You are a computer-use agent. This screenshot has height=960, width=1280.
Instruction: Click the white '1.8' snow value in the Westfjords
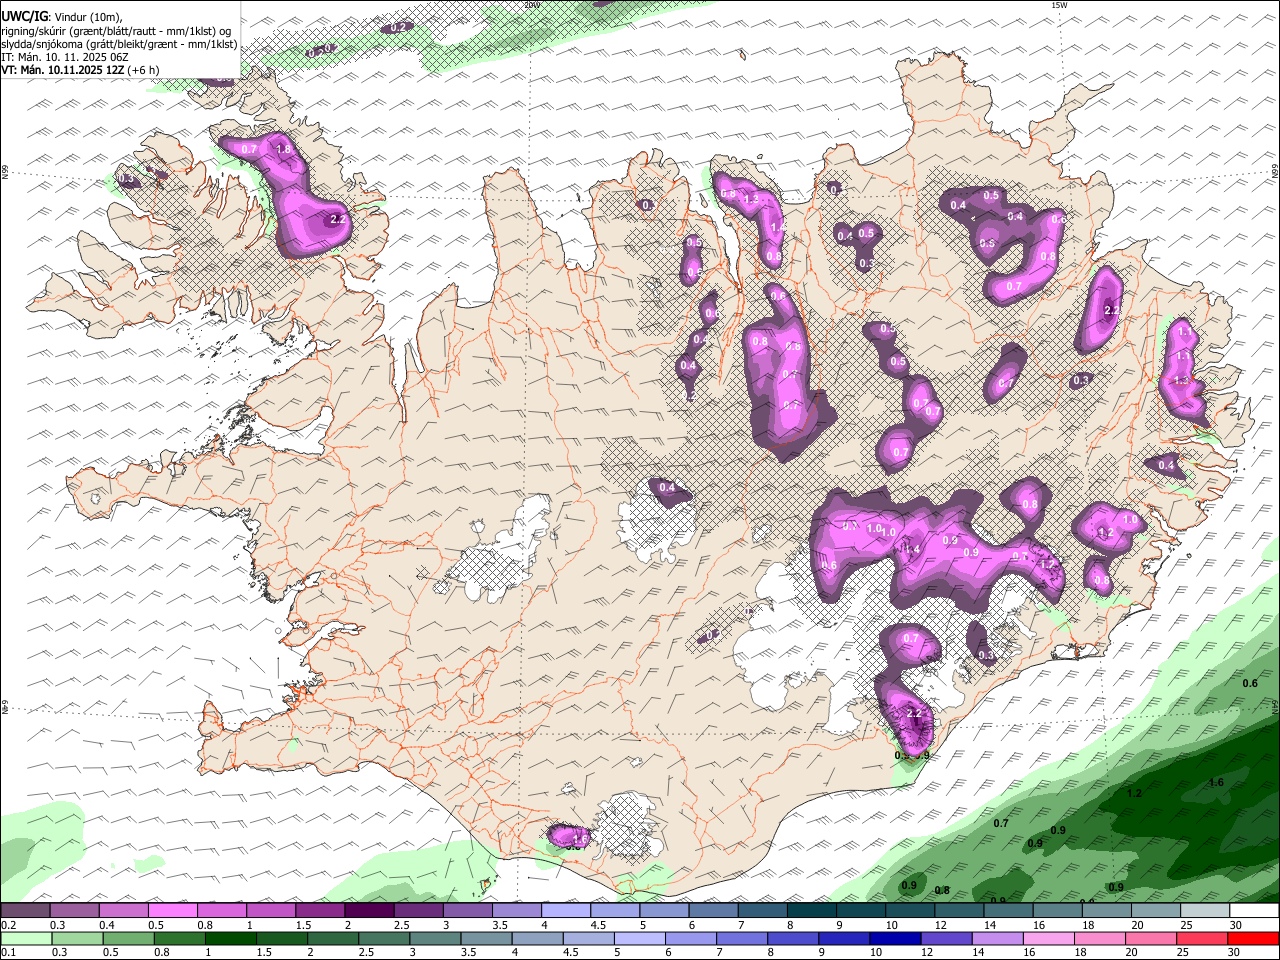[x=283, y=149]
